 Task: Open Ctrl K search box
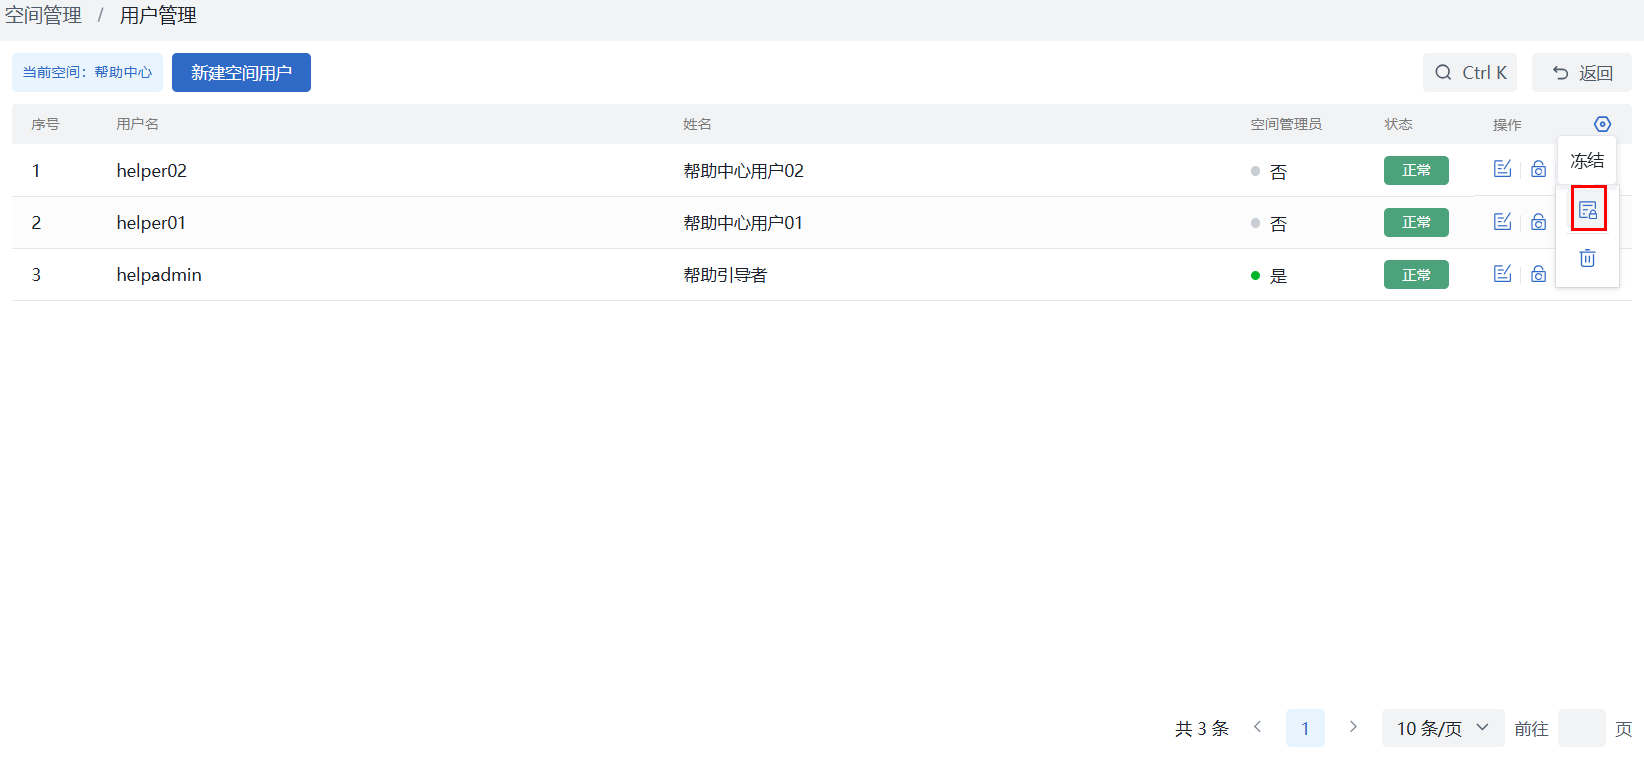1470,72
